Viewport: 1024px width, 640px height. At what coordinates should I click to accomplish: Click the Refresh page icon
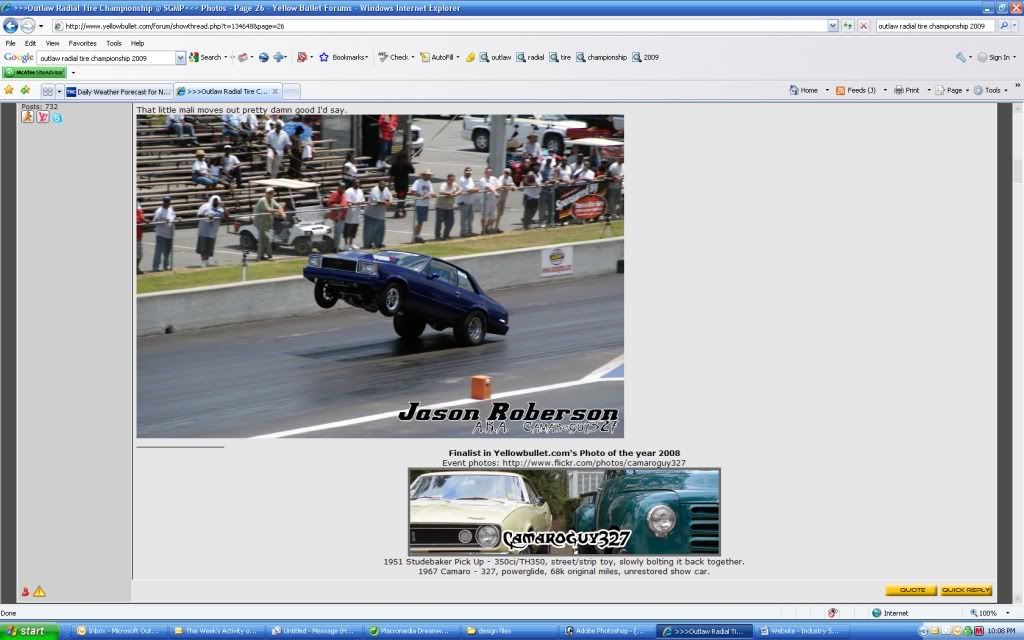click(x=848, y=26)
